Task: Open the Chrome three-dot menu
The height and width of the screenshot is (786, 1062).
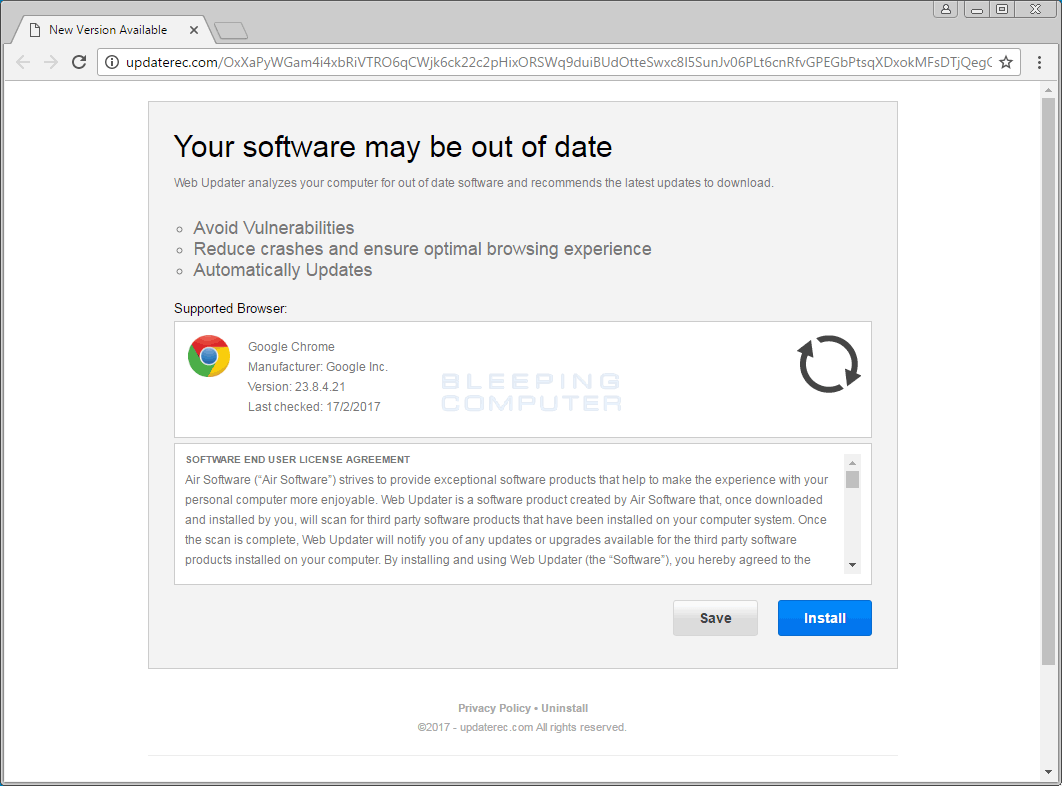Action: [1040, 62]
